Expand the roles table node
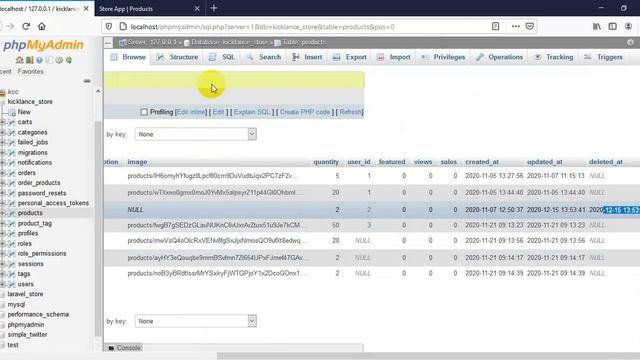 pyautogui.click(x=3, y=243)
